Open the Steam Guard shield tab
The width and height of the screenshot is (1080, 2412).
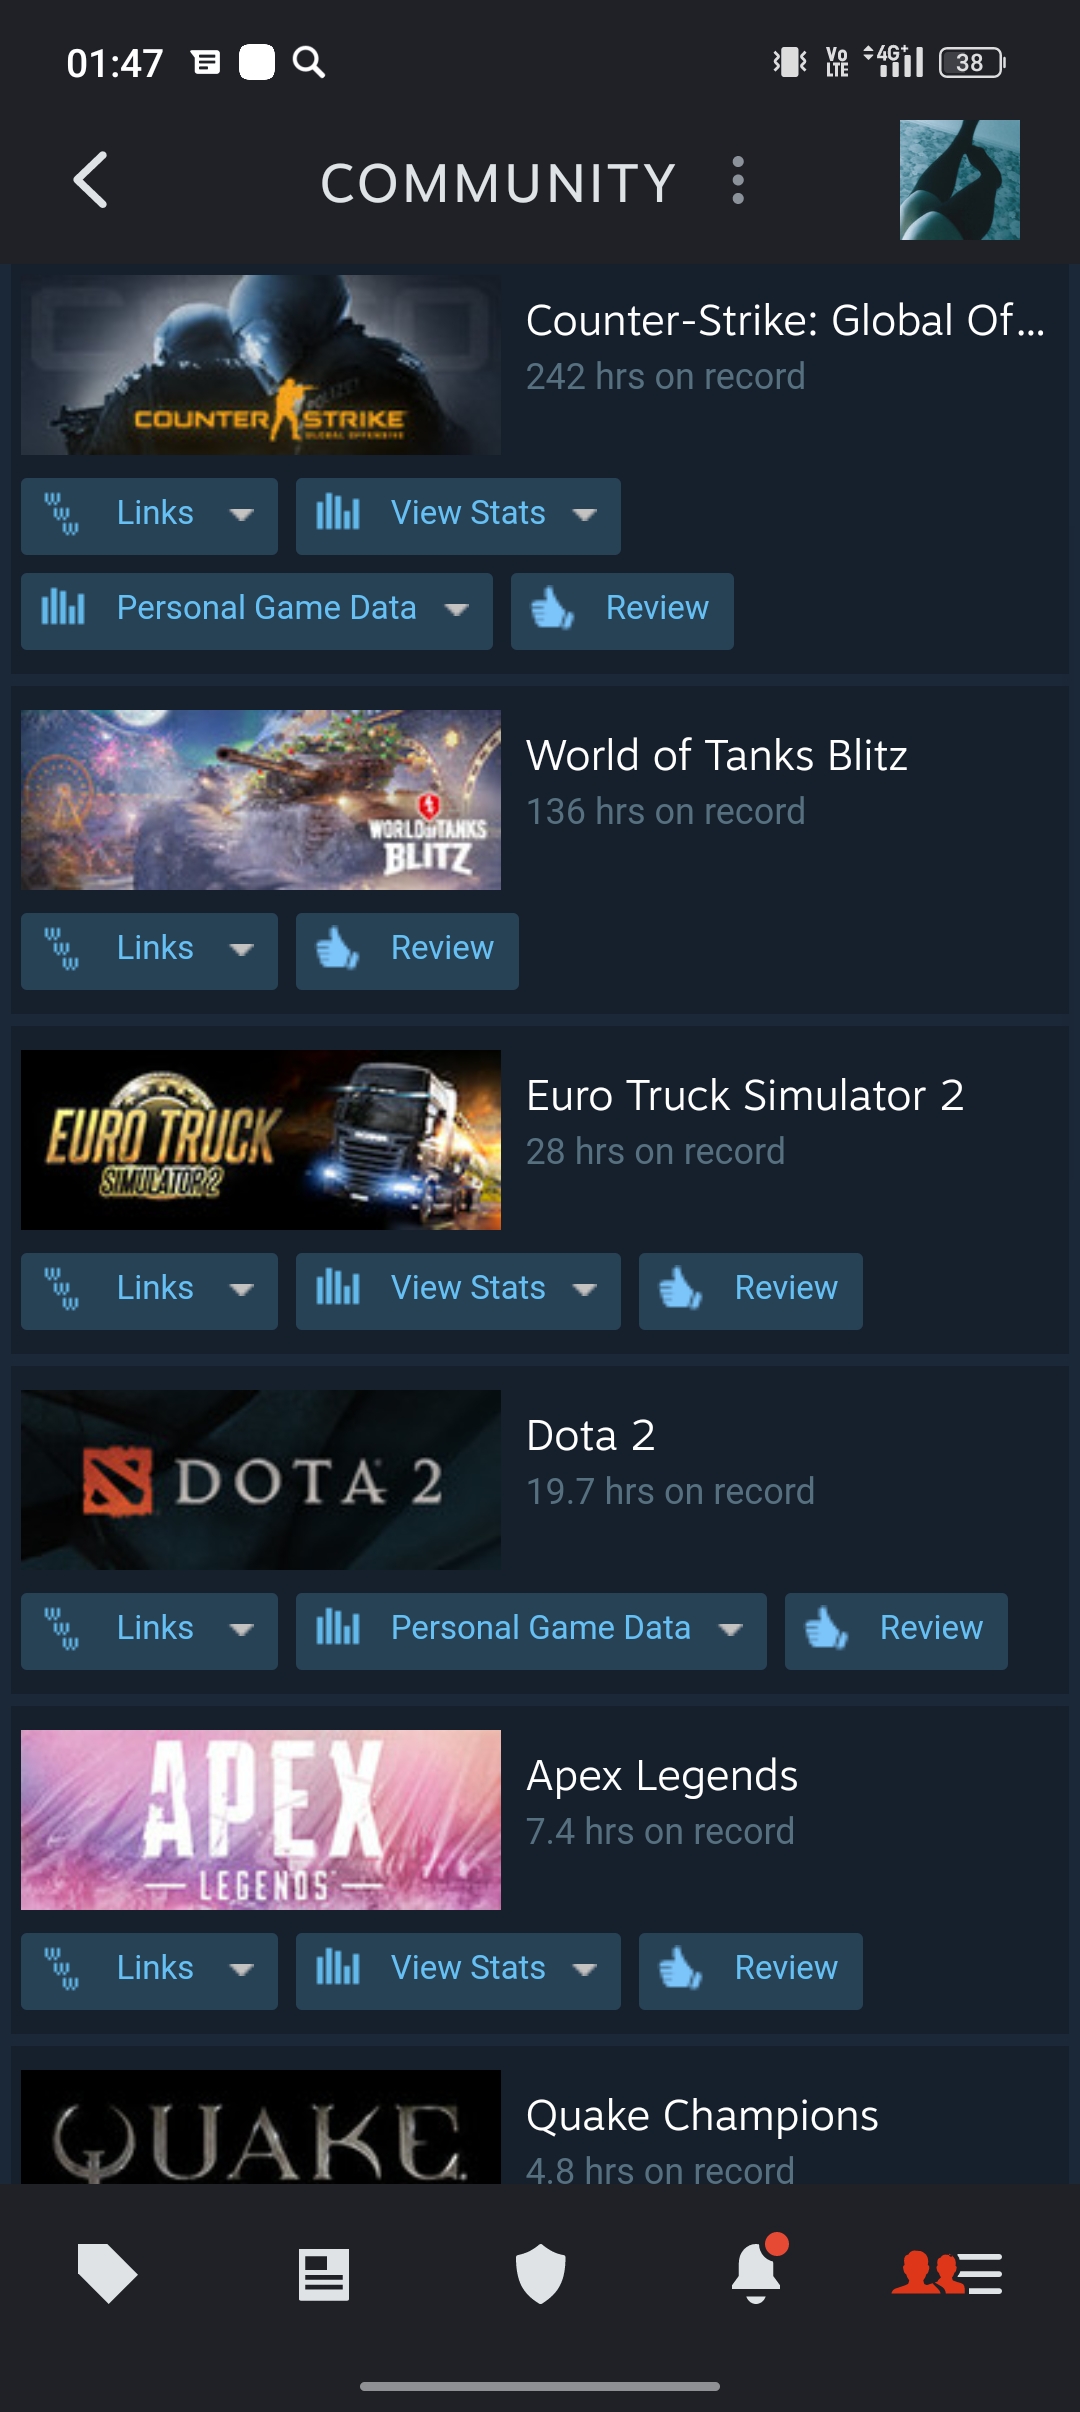tap(540, 2274)
